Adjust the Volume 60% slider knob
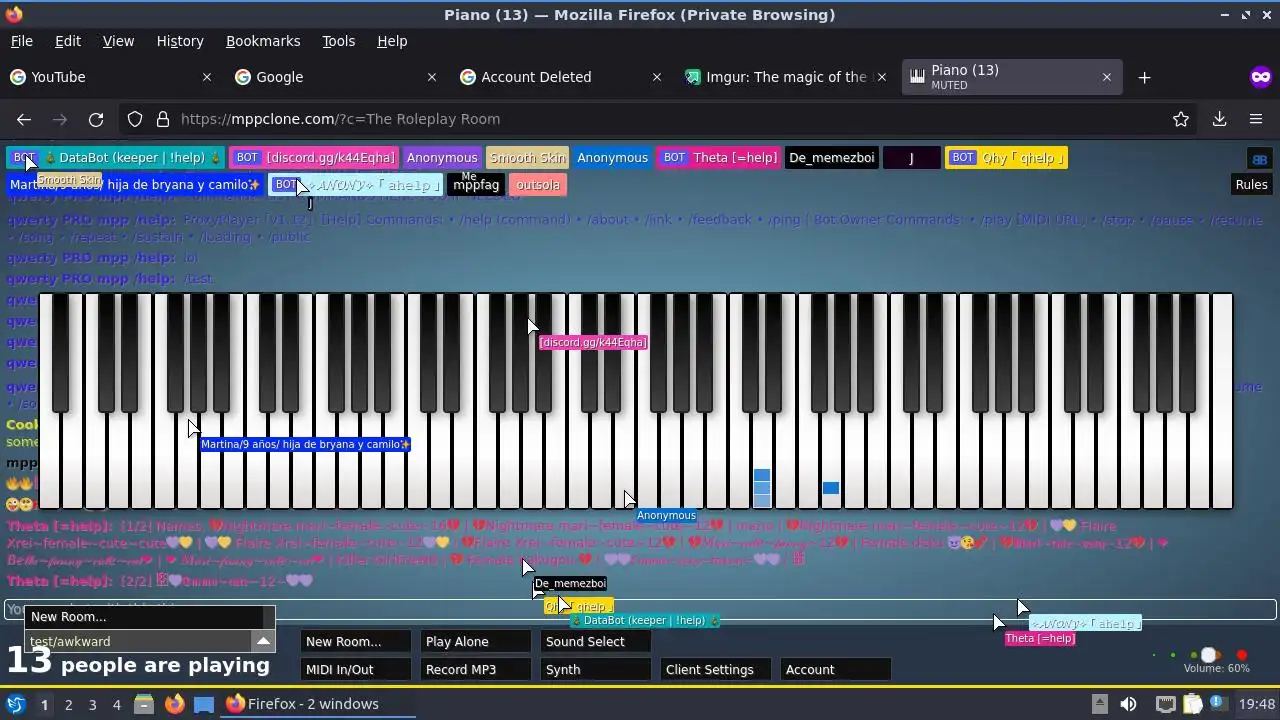 point(1209,656)
